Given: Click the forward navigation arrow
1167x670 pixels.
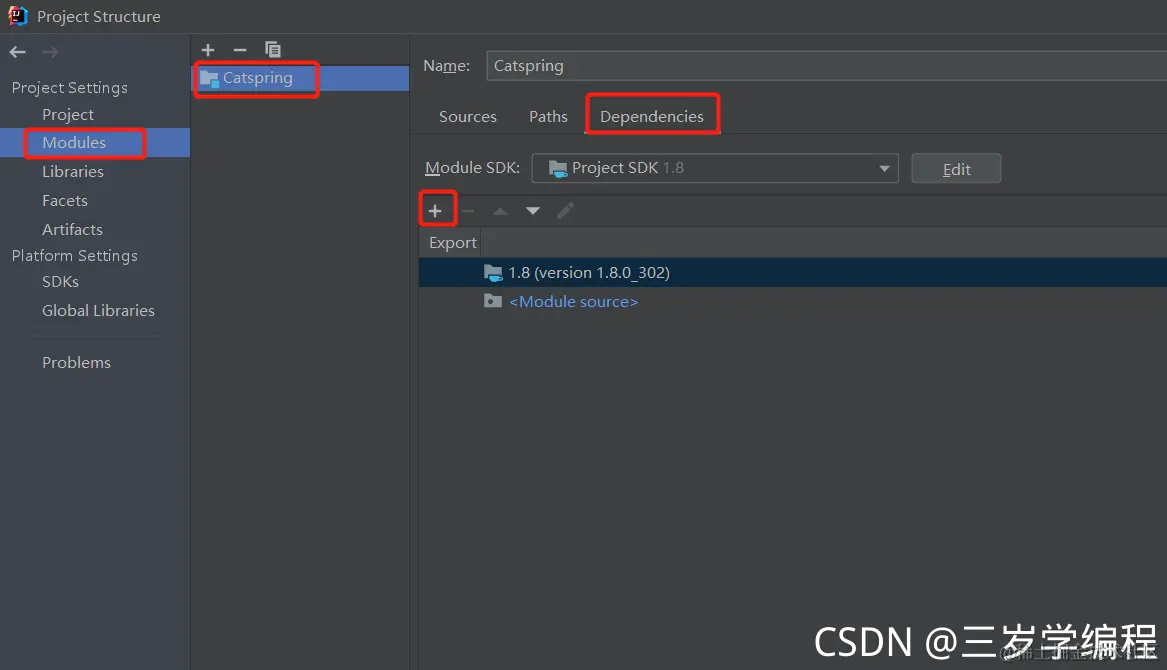Looking at the screenshot, I should (x=50, y=52).
